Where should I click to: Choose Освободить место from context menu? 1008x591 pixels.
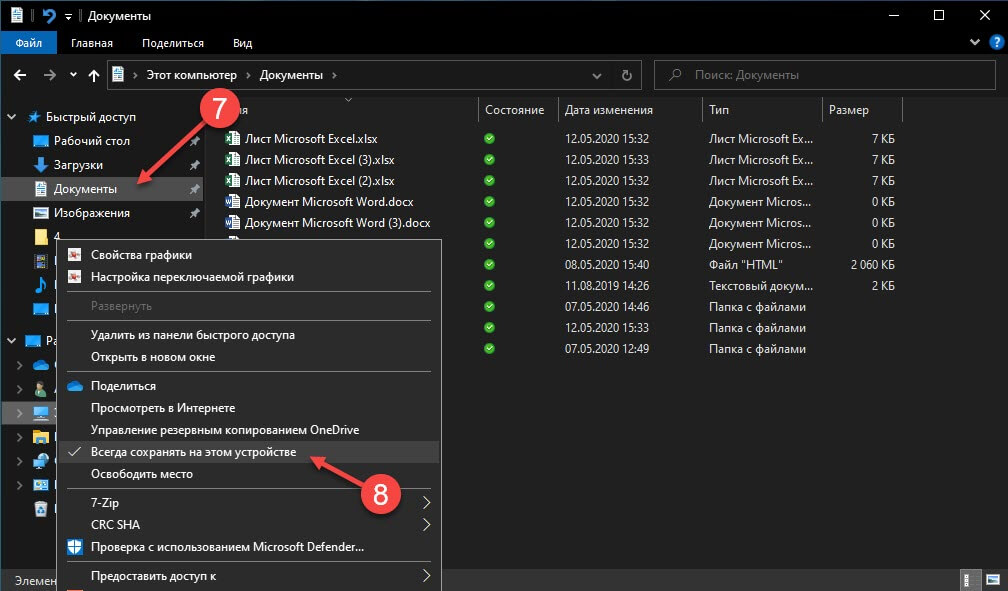141,474
